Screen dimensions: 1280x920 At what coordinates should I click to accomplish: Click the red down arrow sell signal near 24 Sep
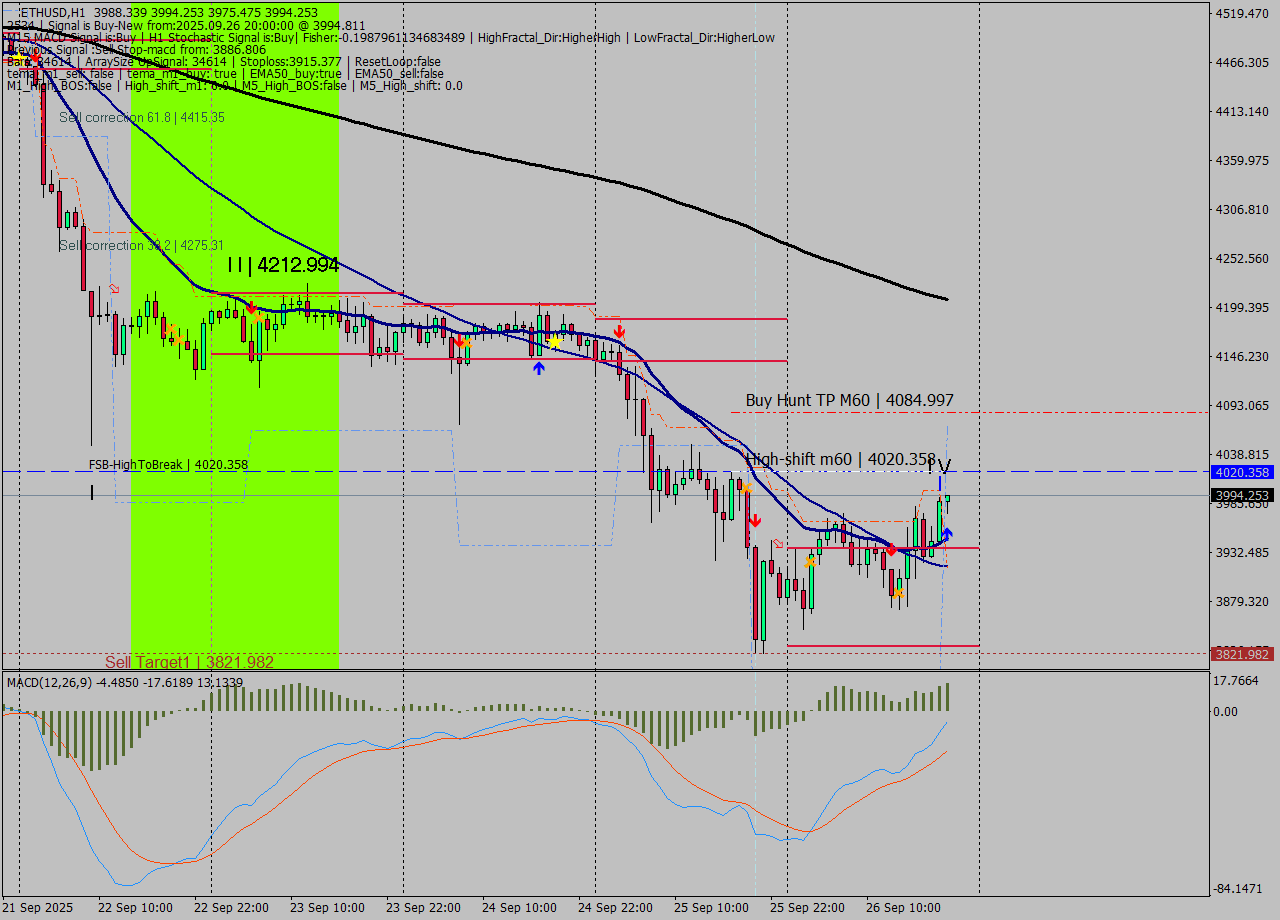tap(618, 329)
